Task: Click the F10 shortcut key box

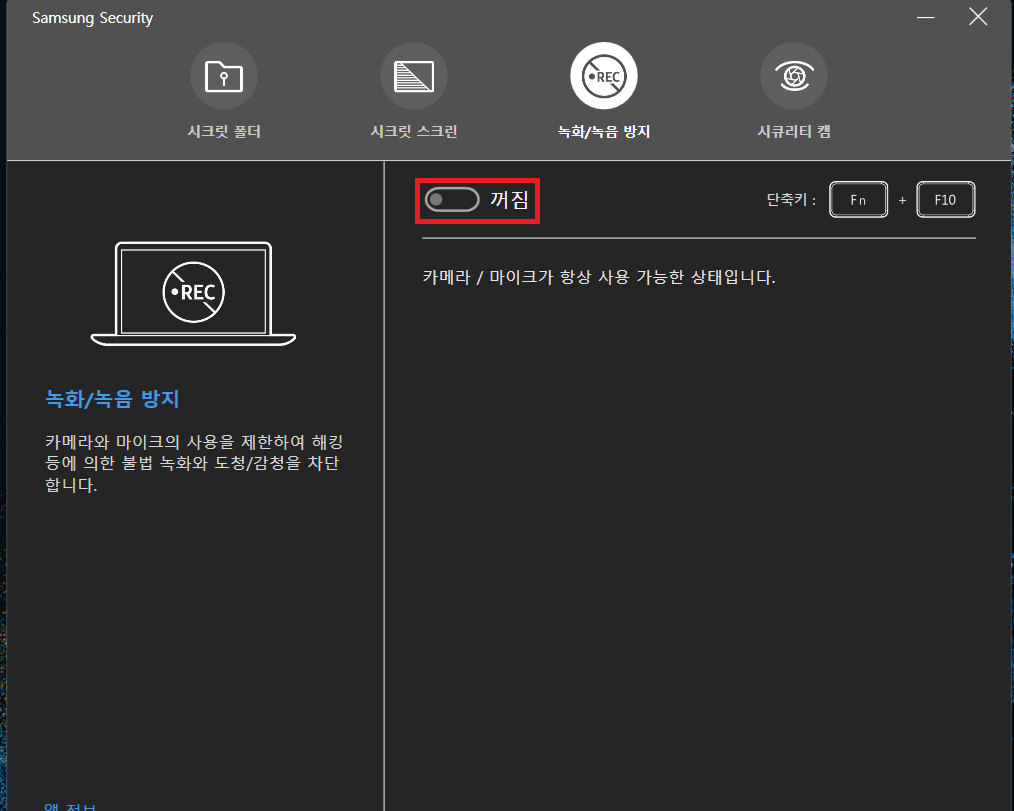Action: (x=945, y=200)
